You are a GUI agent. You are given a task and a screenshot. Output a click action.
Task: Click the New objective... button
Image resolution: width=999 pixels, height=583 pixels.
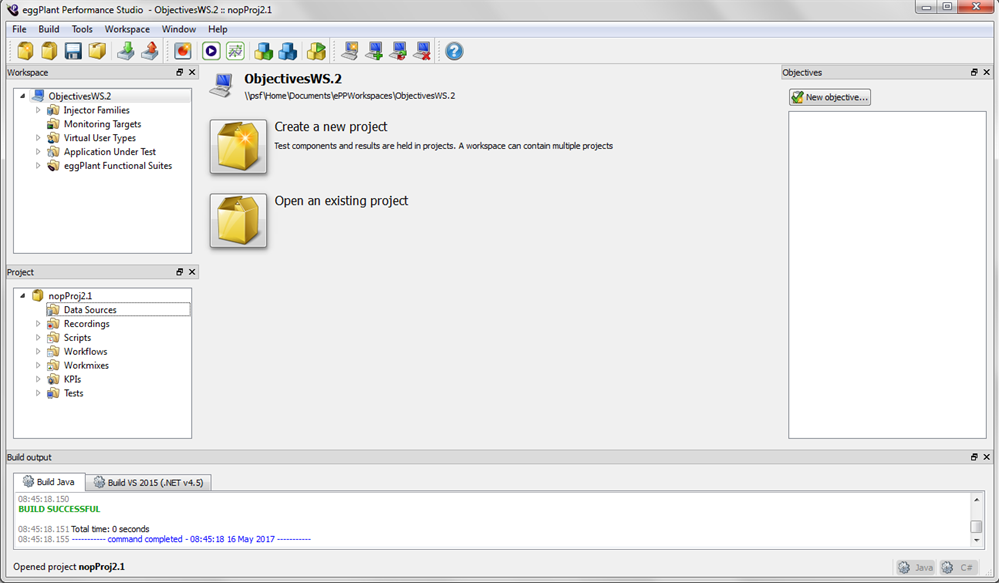830,97
